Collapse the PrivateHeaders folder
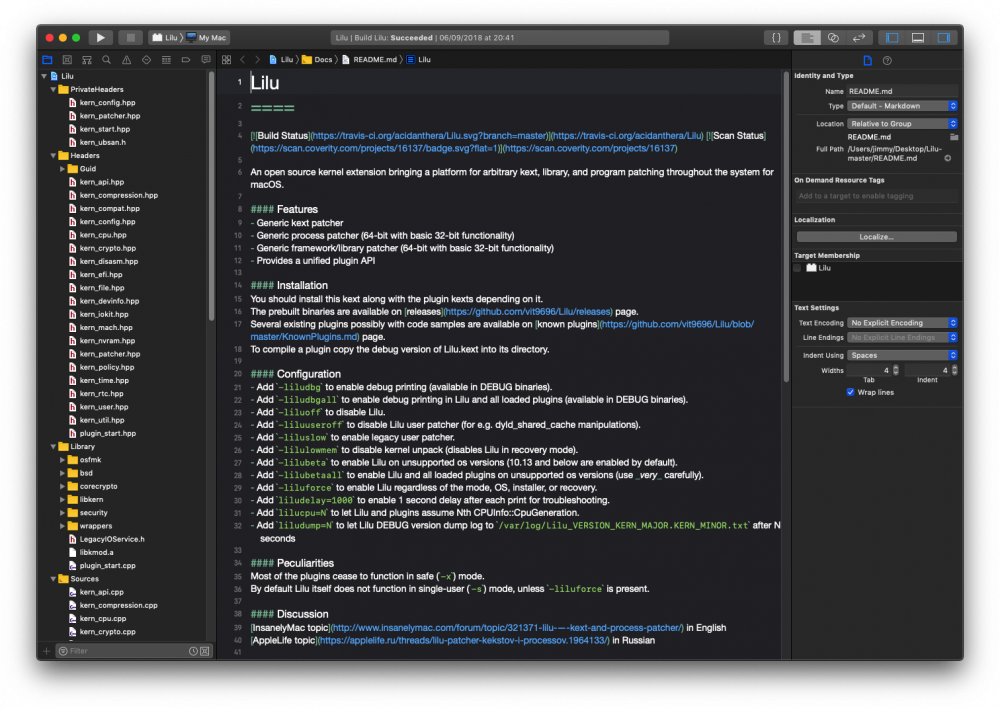The image size is (1000, 709). pyautogui.click(x=54, y=89)
